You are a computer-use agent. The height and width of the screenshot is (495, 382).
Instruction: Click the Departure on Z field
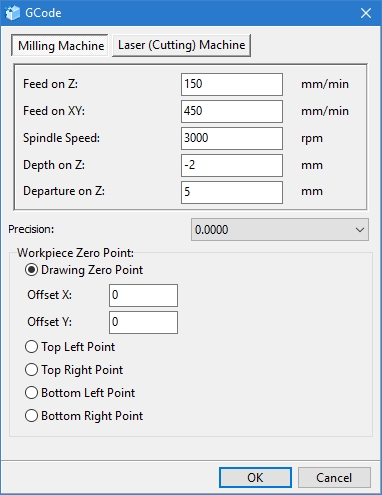[x=232, y=192]
